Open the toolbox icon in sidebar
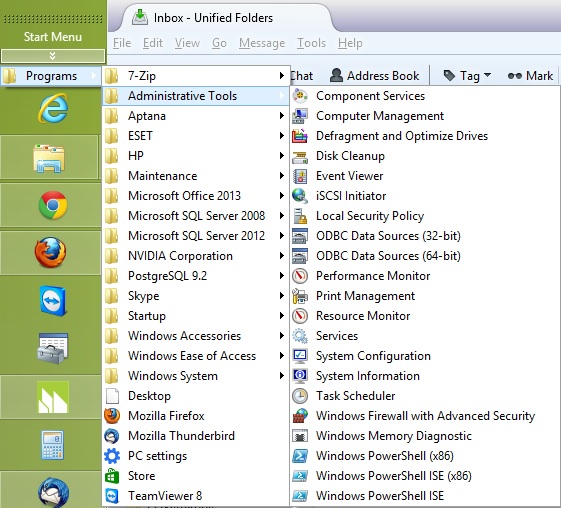Image resolution: width=561 pixels, height=508 pixels. (53, 348)
